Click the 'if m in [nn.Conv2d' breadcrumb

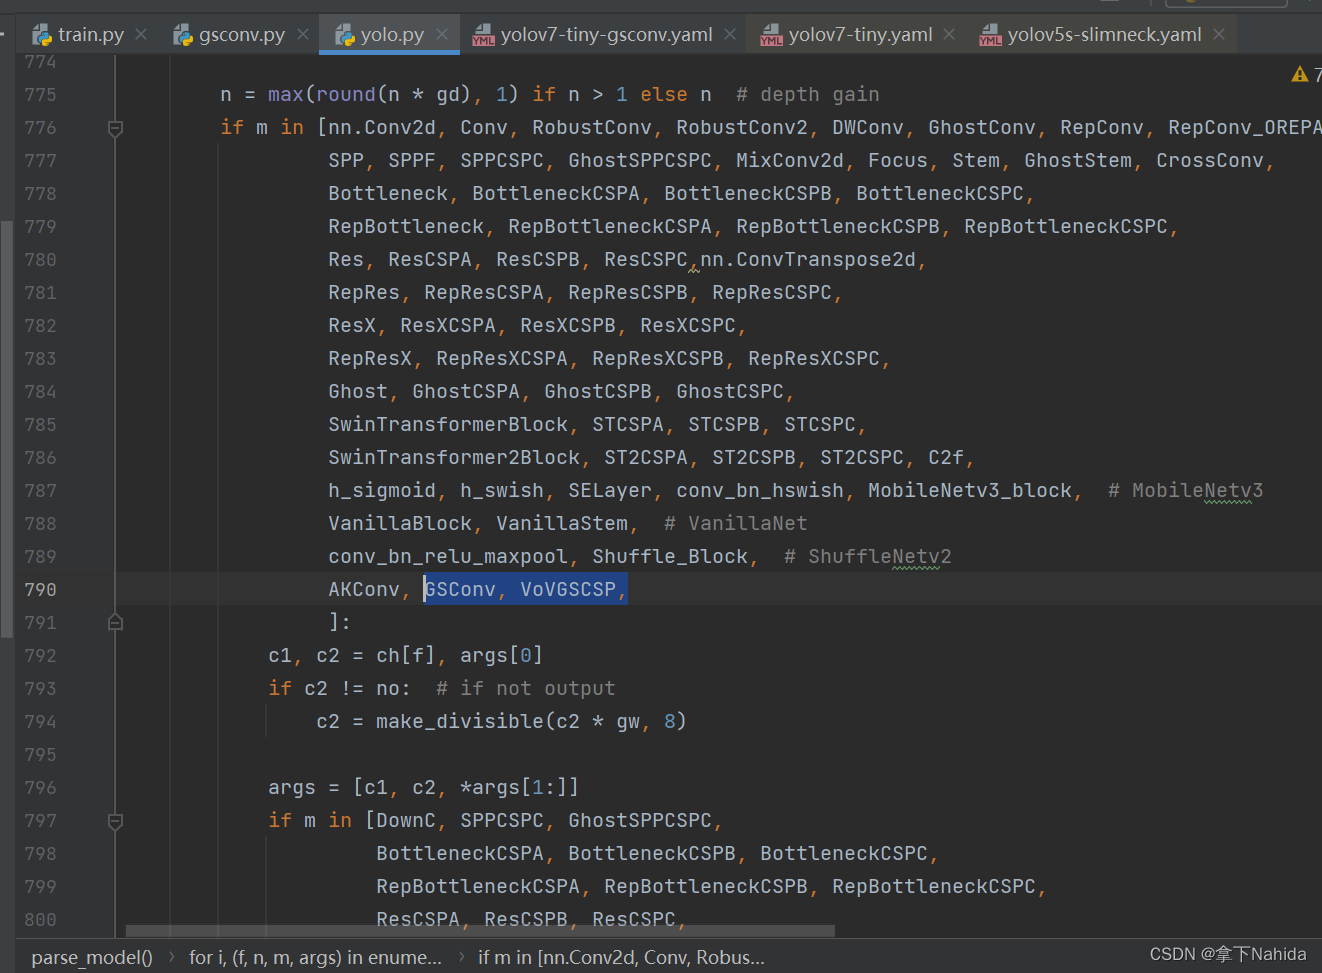click(x=621, y=957)
